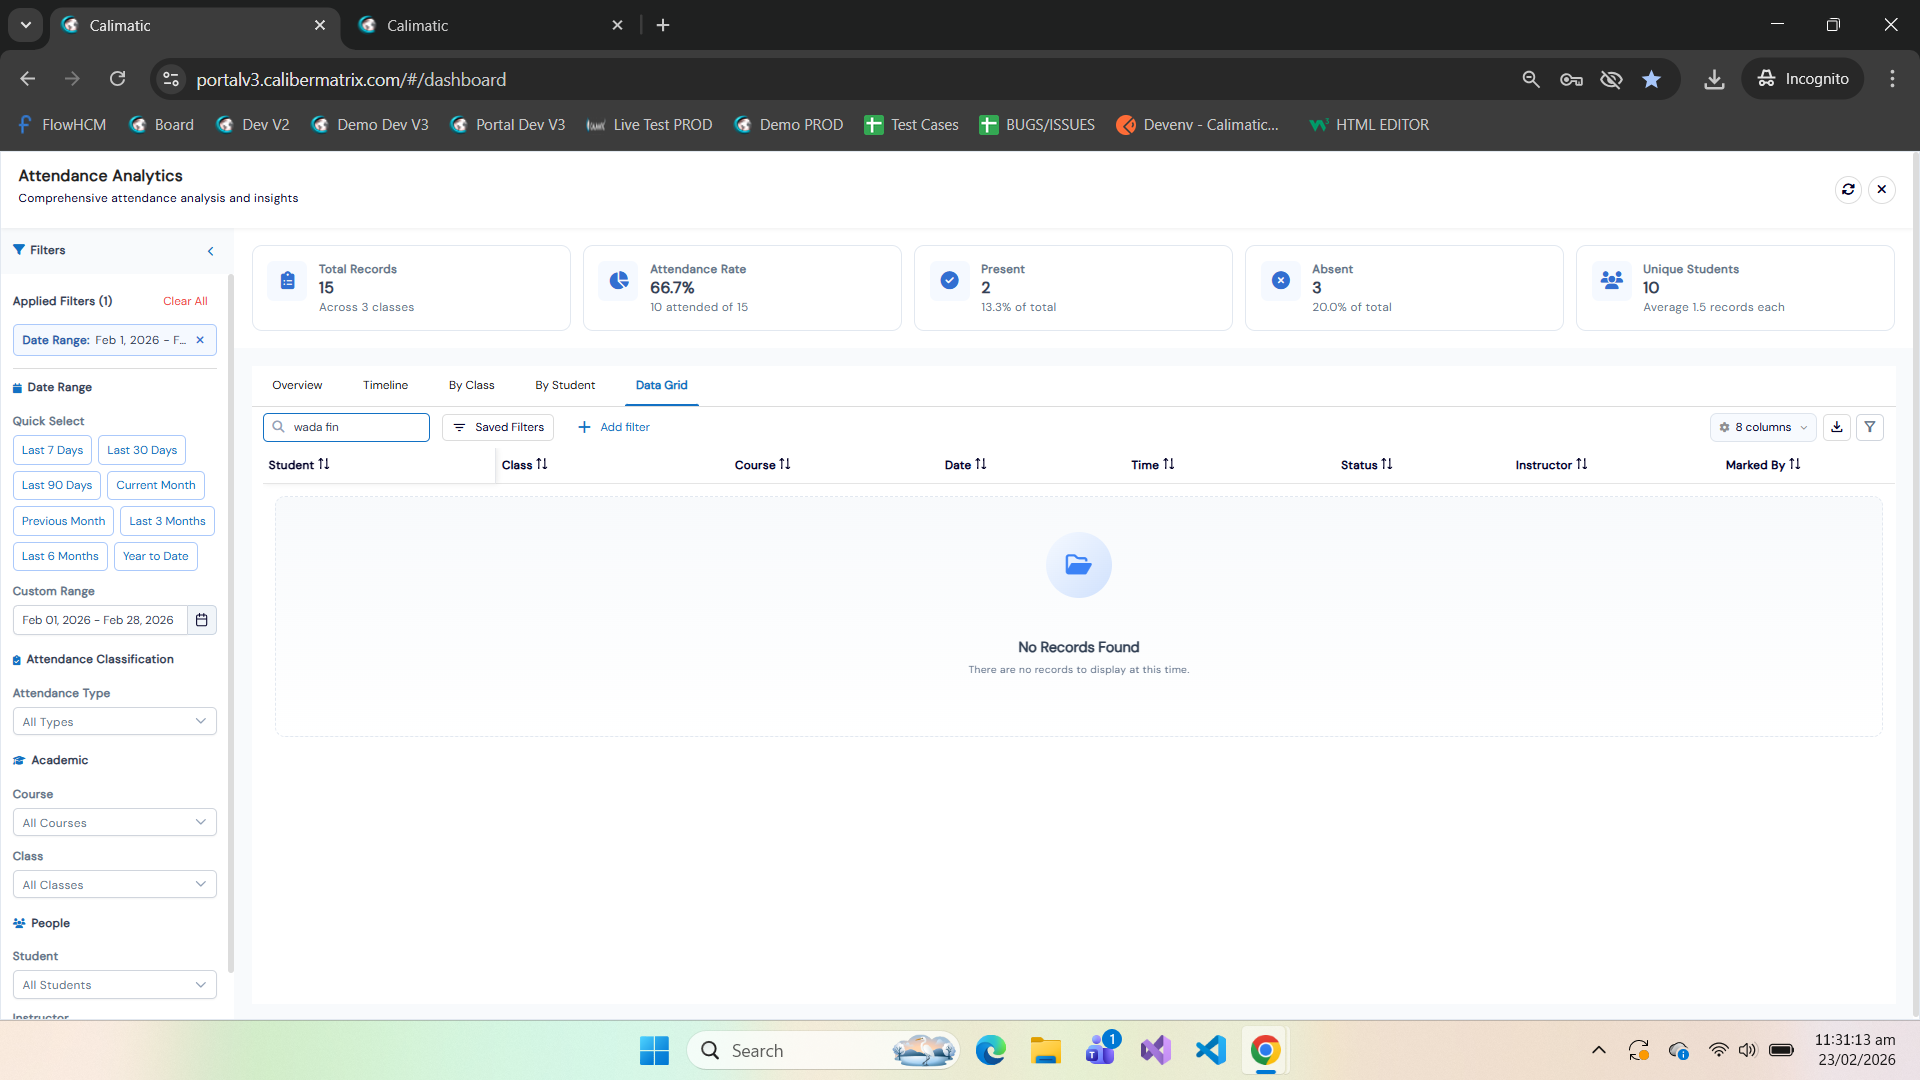Remove the Date Range applied filter chip

[200, 340]
